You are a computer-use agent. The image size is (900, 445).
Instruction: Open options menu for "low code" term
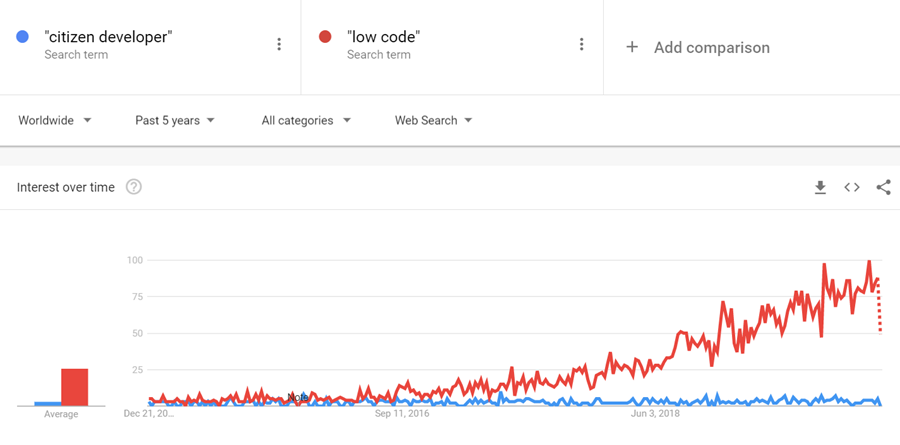tap(581, 44)
